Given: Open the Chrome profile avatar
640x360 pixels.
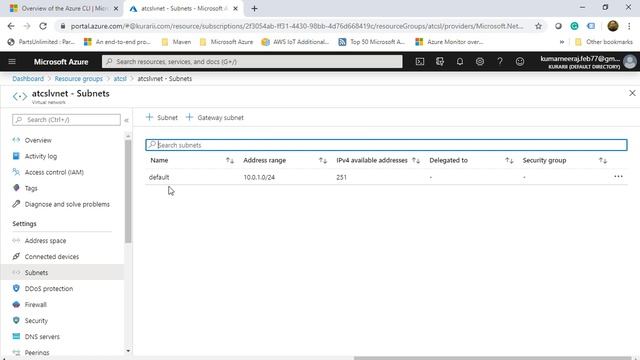Looking at the screenshot, I should click(x=613, y=26).
